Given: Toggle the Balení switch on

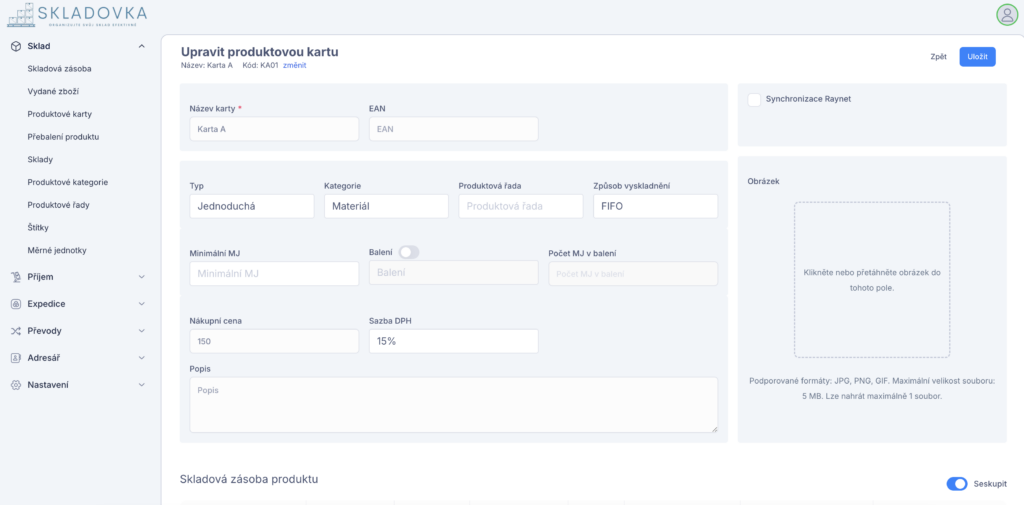Looking at the screenshot, I should coord(408,252).
